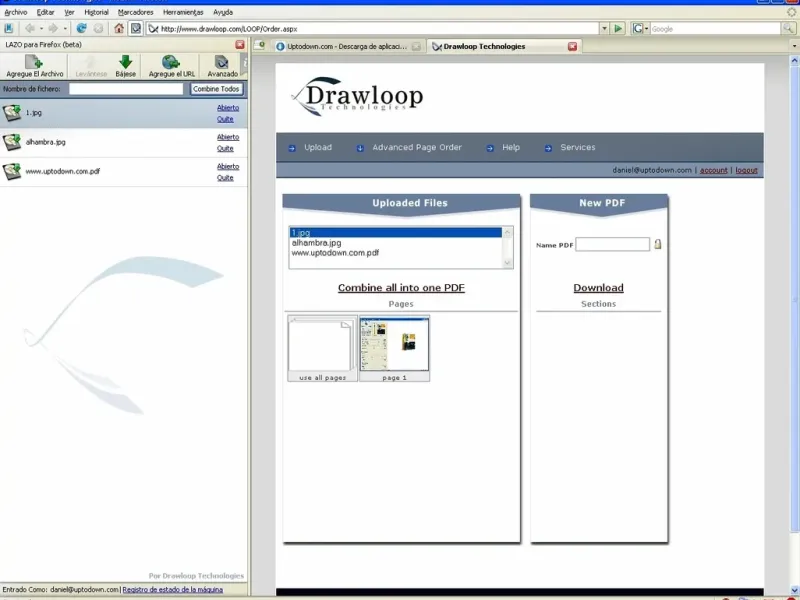Open the Historial menu
The width and height of the screenshot is (800, 600).
96,12
